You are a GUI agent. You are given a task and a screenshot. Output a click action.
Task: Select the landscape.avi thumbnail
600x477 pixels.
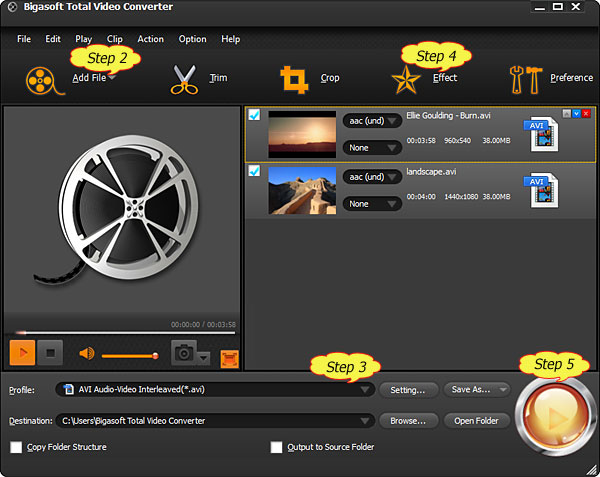[x=302, y=190]
